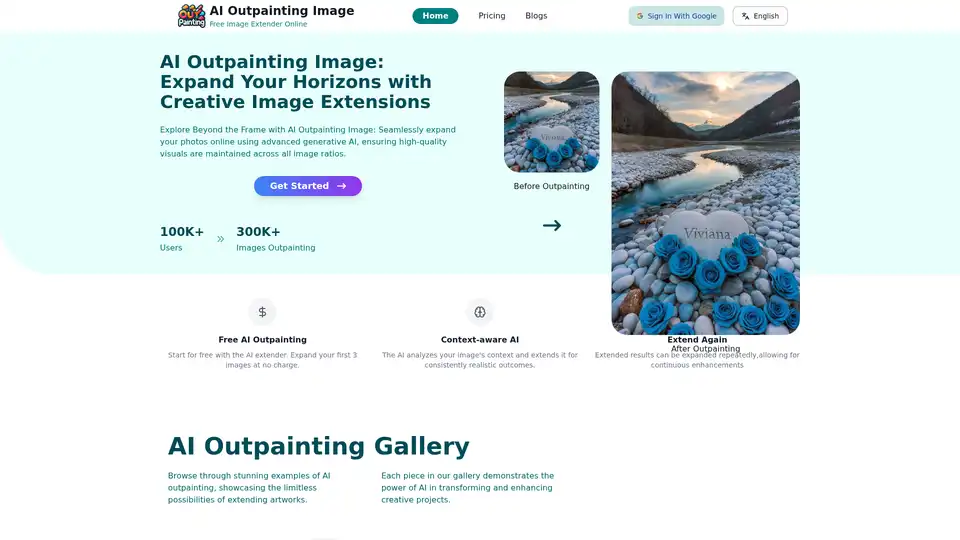Click the Free AI Outpainting heading

(262, 340)
